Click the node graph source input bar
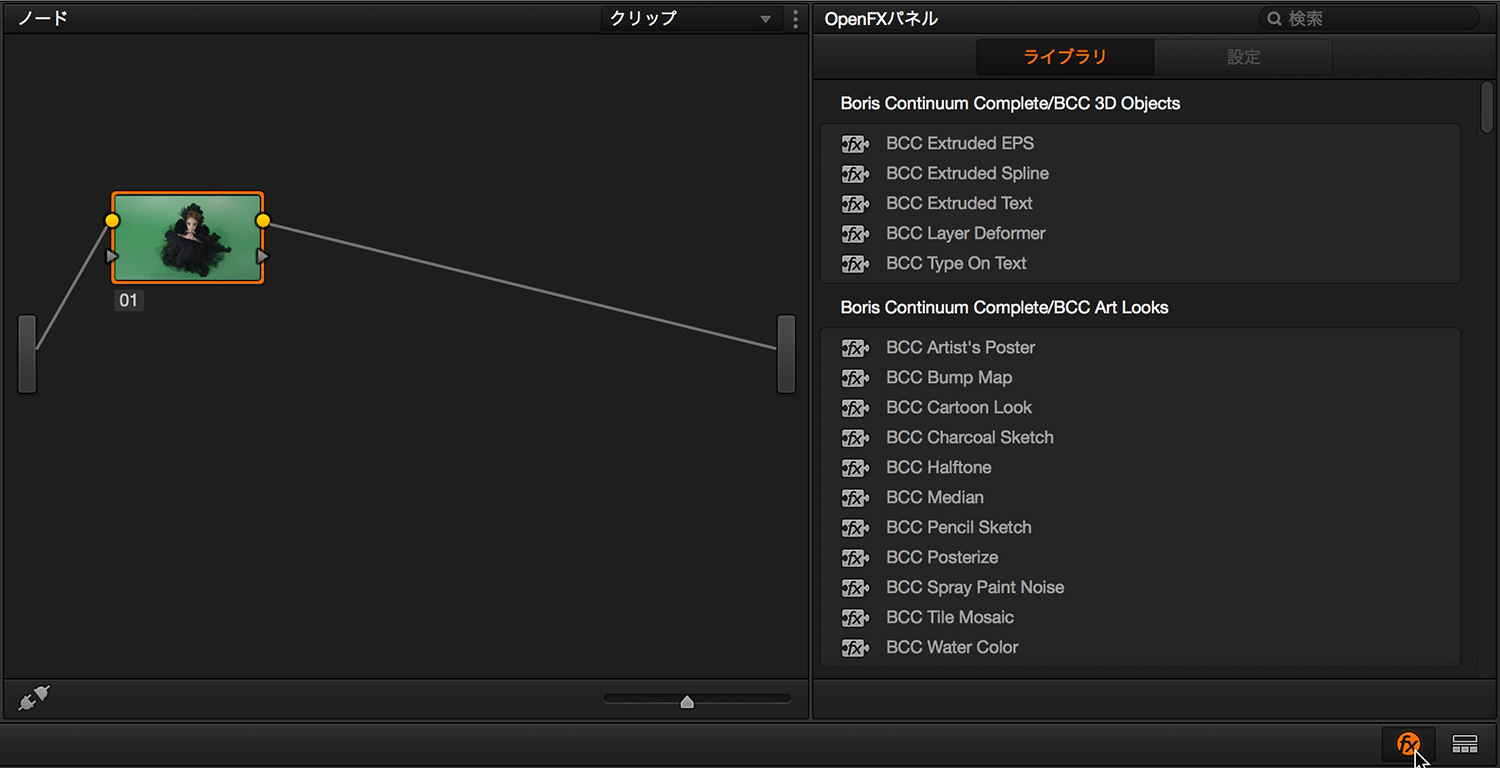1500x768 pixels. pos(27,354)
